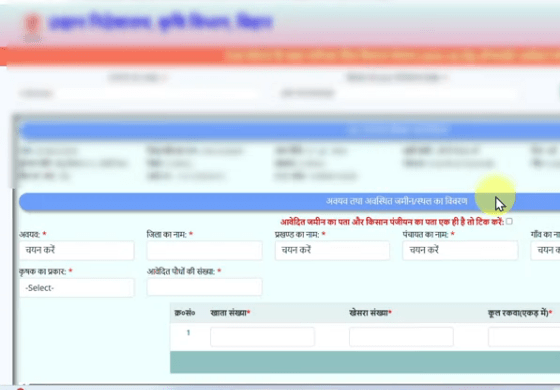Viewport: 560px width, 390px height.
Task: Click the खेसरा संख्या column header
Action: point(370,313)
